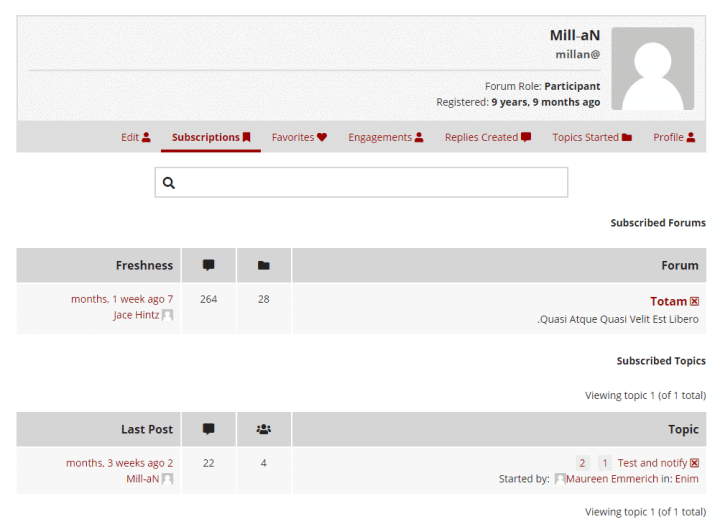The image size is (720, 532).
Task: Click the topics folder icon in forum header
Action: pos(264,265)
